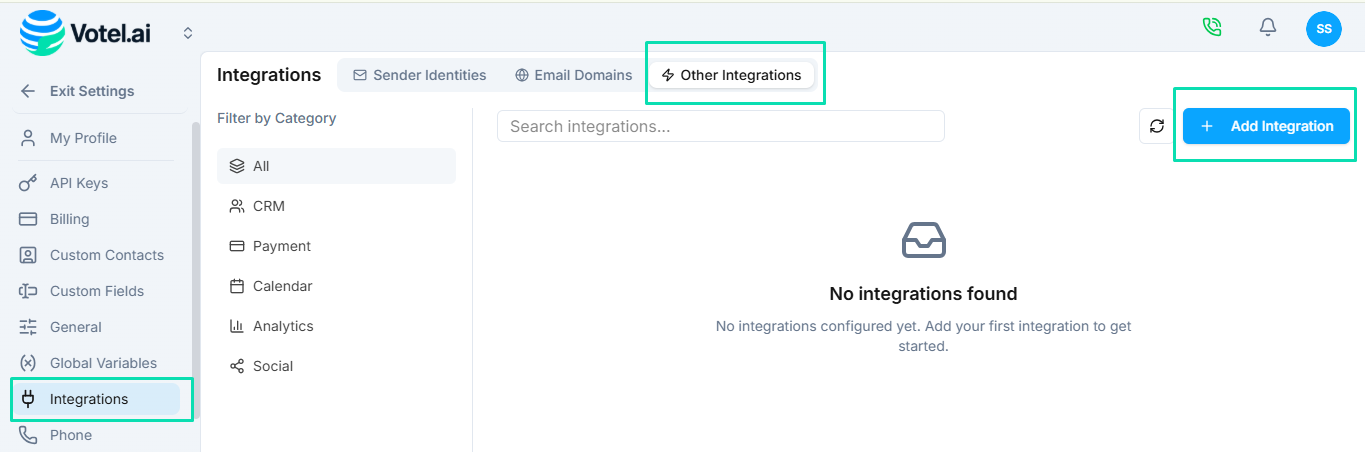This screenshot has height=452, width=1365.
Task: Open the SS user avatar menu
Action: tap(1323, 29)
